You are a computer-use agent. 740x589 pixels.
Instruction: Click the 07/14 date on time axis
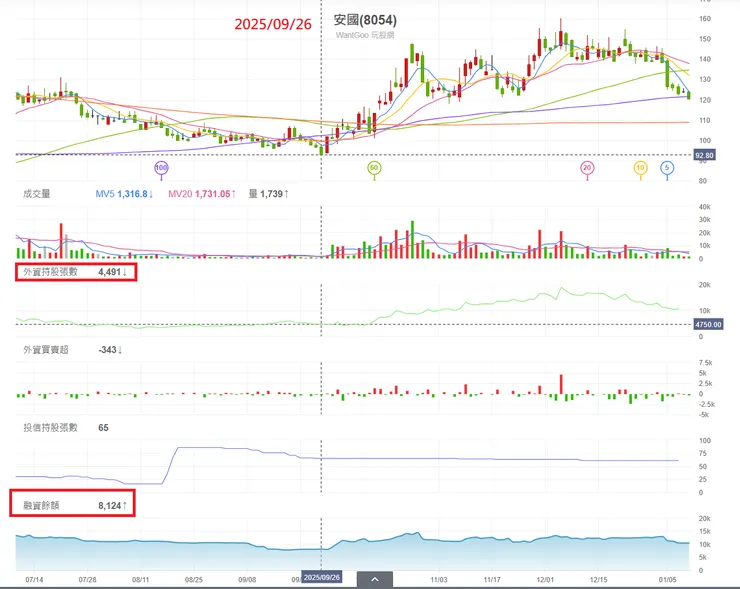[34, 580]
